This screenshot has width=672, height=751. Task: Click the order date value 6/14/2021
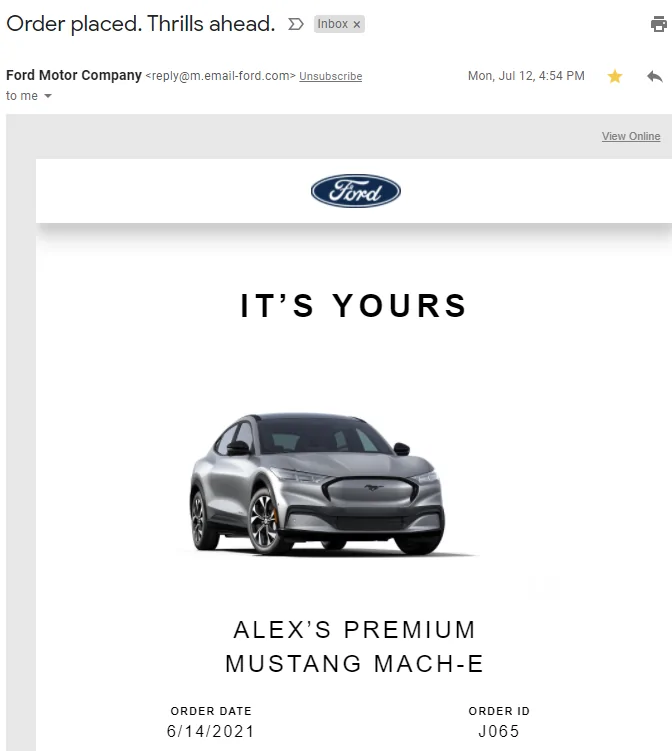click(211, 731)
